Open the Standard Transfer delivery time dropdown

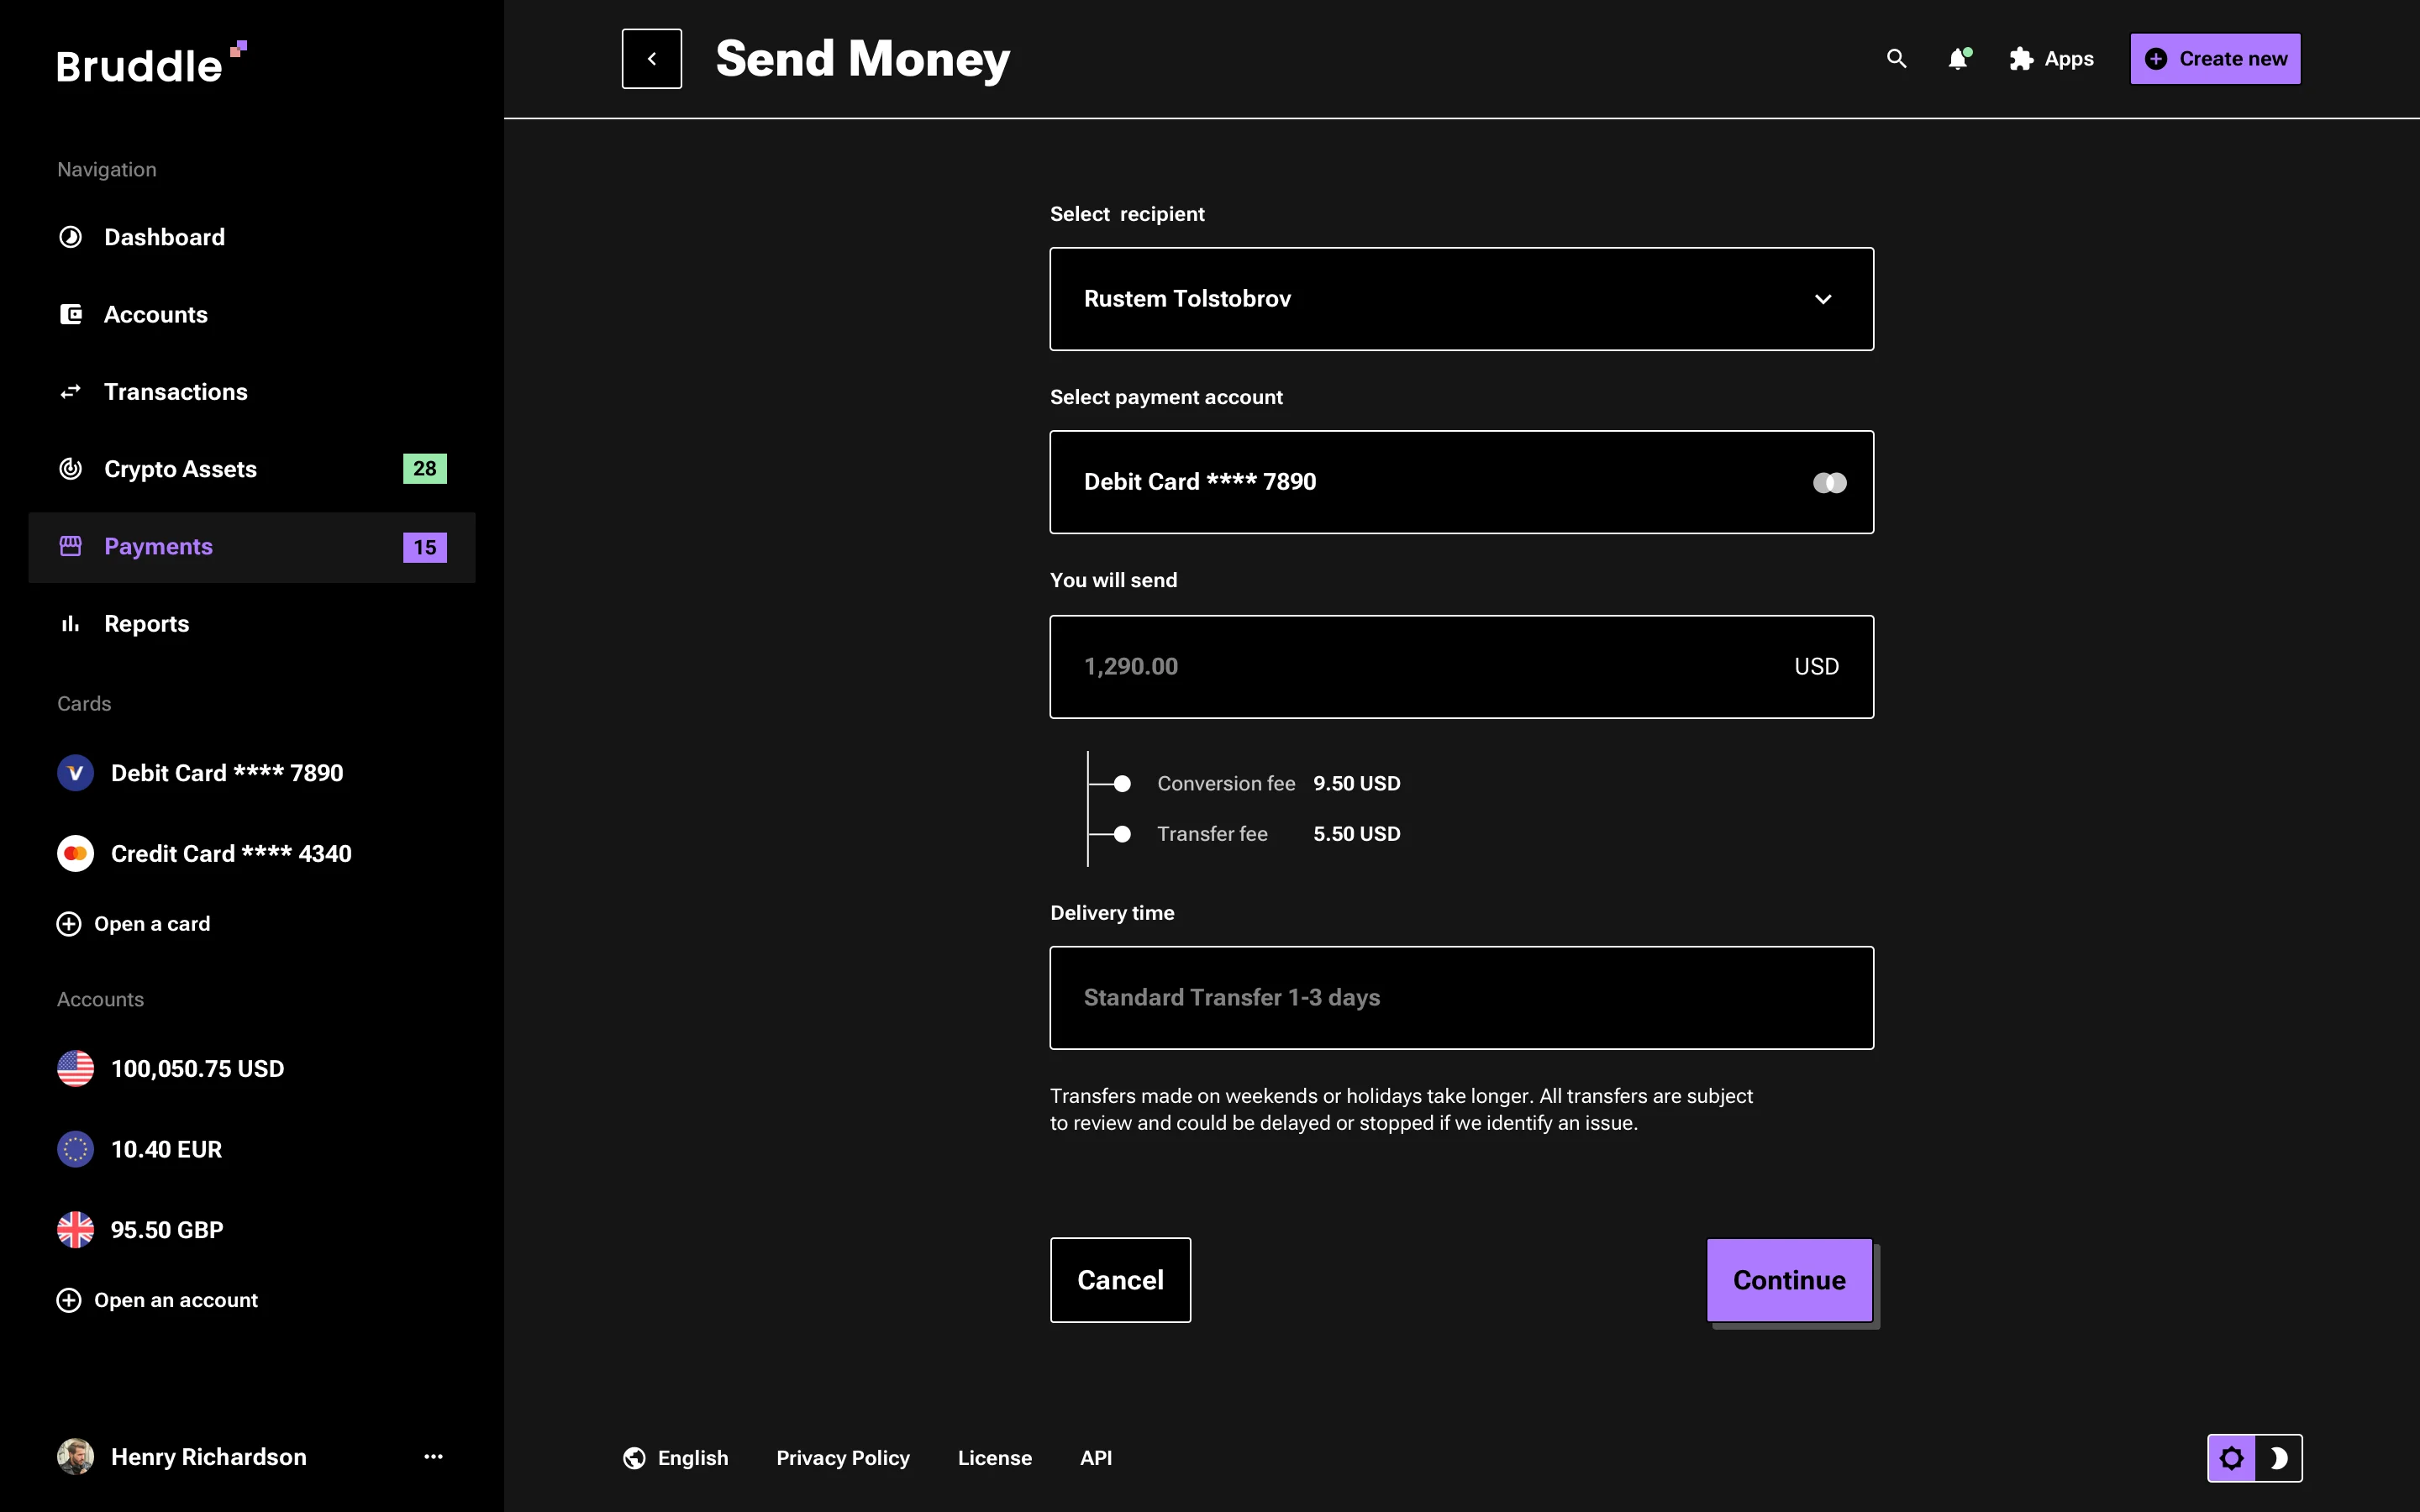[x=1460, y=997]
